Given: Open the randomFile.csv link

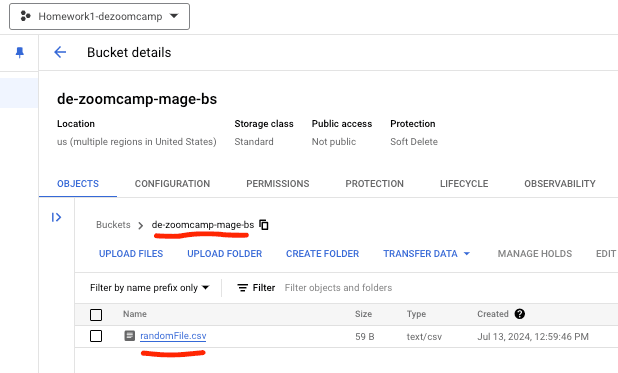Looking at the screenshot, I should click(173, 336).
